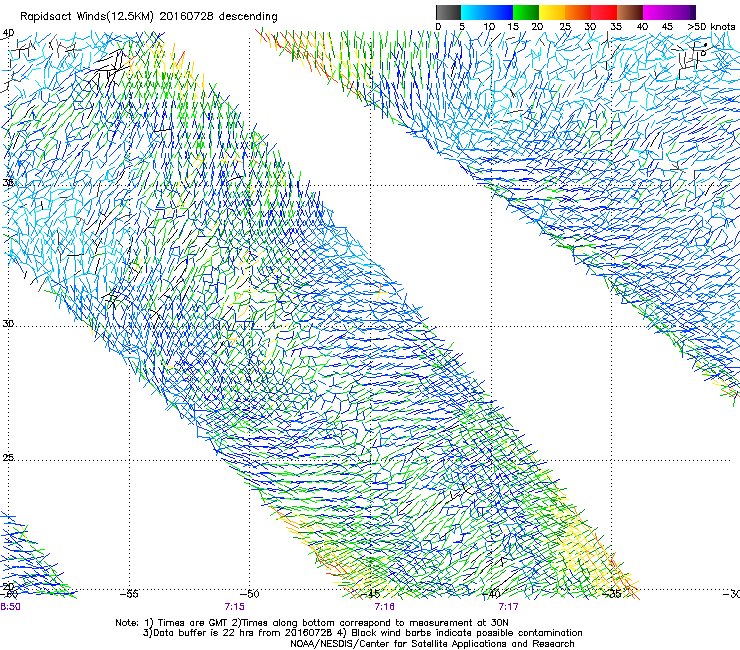The width and height of the screenshot is (740, 650).
Task: Click the latitude label '40' on left axis
Action: point(8,33)
